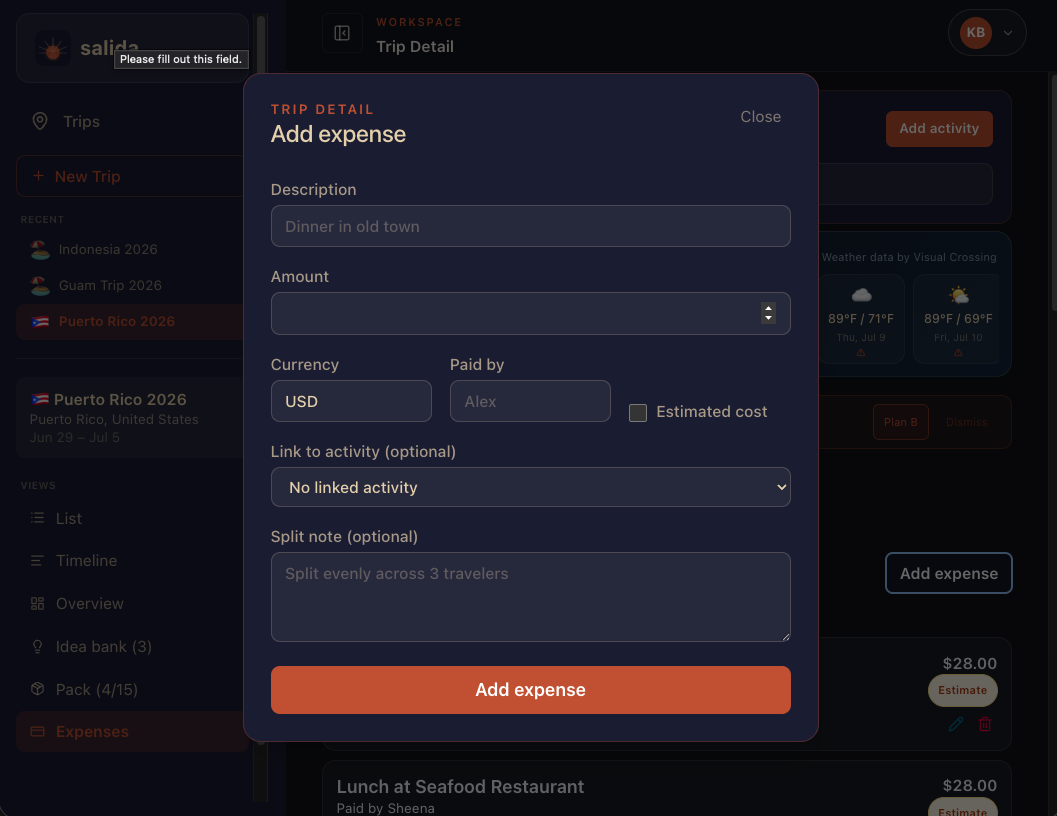Image resolution: width=1057 pixels, height=816 pixels.
Task: Focus the Paid by input field
Action: [x=531, y=401]
